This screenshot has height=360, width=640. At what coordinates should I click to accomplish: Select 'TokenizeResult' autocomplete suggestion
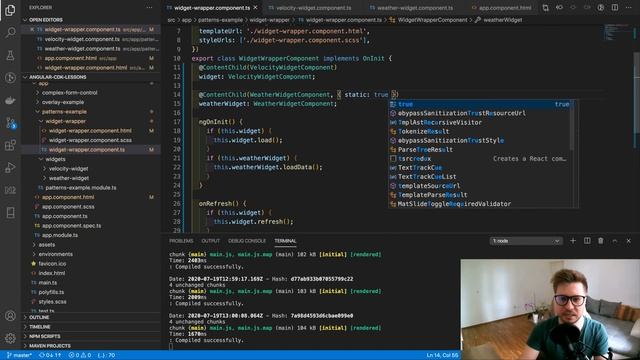click(x=480, y=131)
